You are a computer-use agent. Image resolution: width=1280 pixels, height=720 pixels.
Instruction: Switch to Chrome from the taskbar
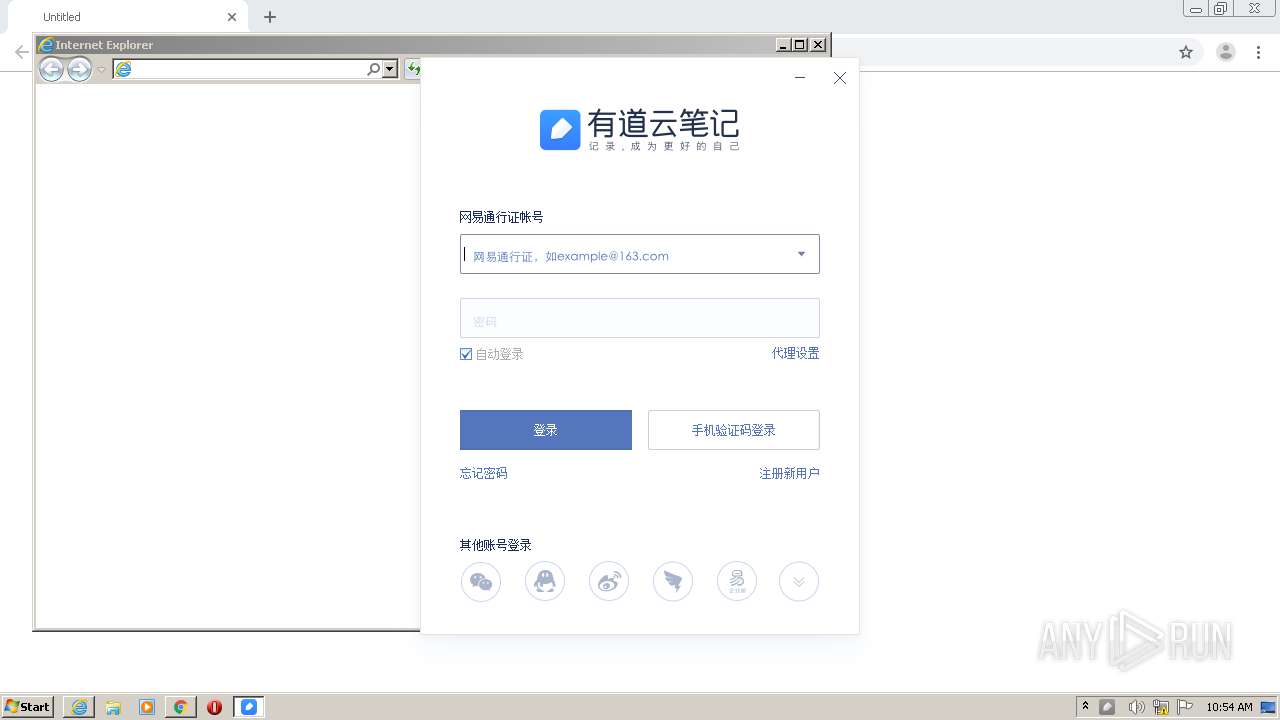[181, 707]
